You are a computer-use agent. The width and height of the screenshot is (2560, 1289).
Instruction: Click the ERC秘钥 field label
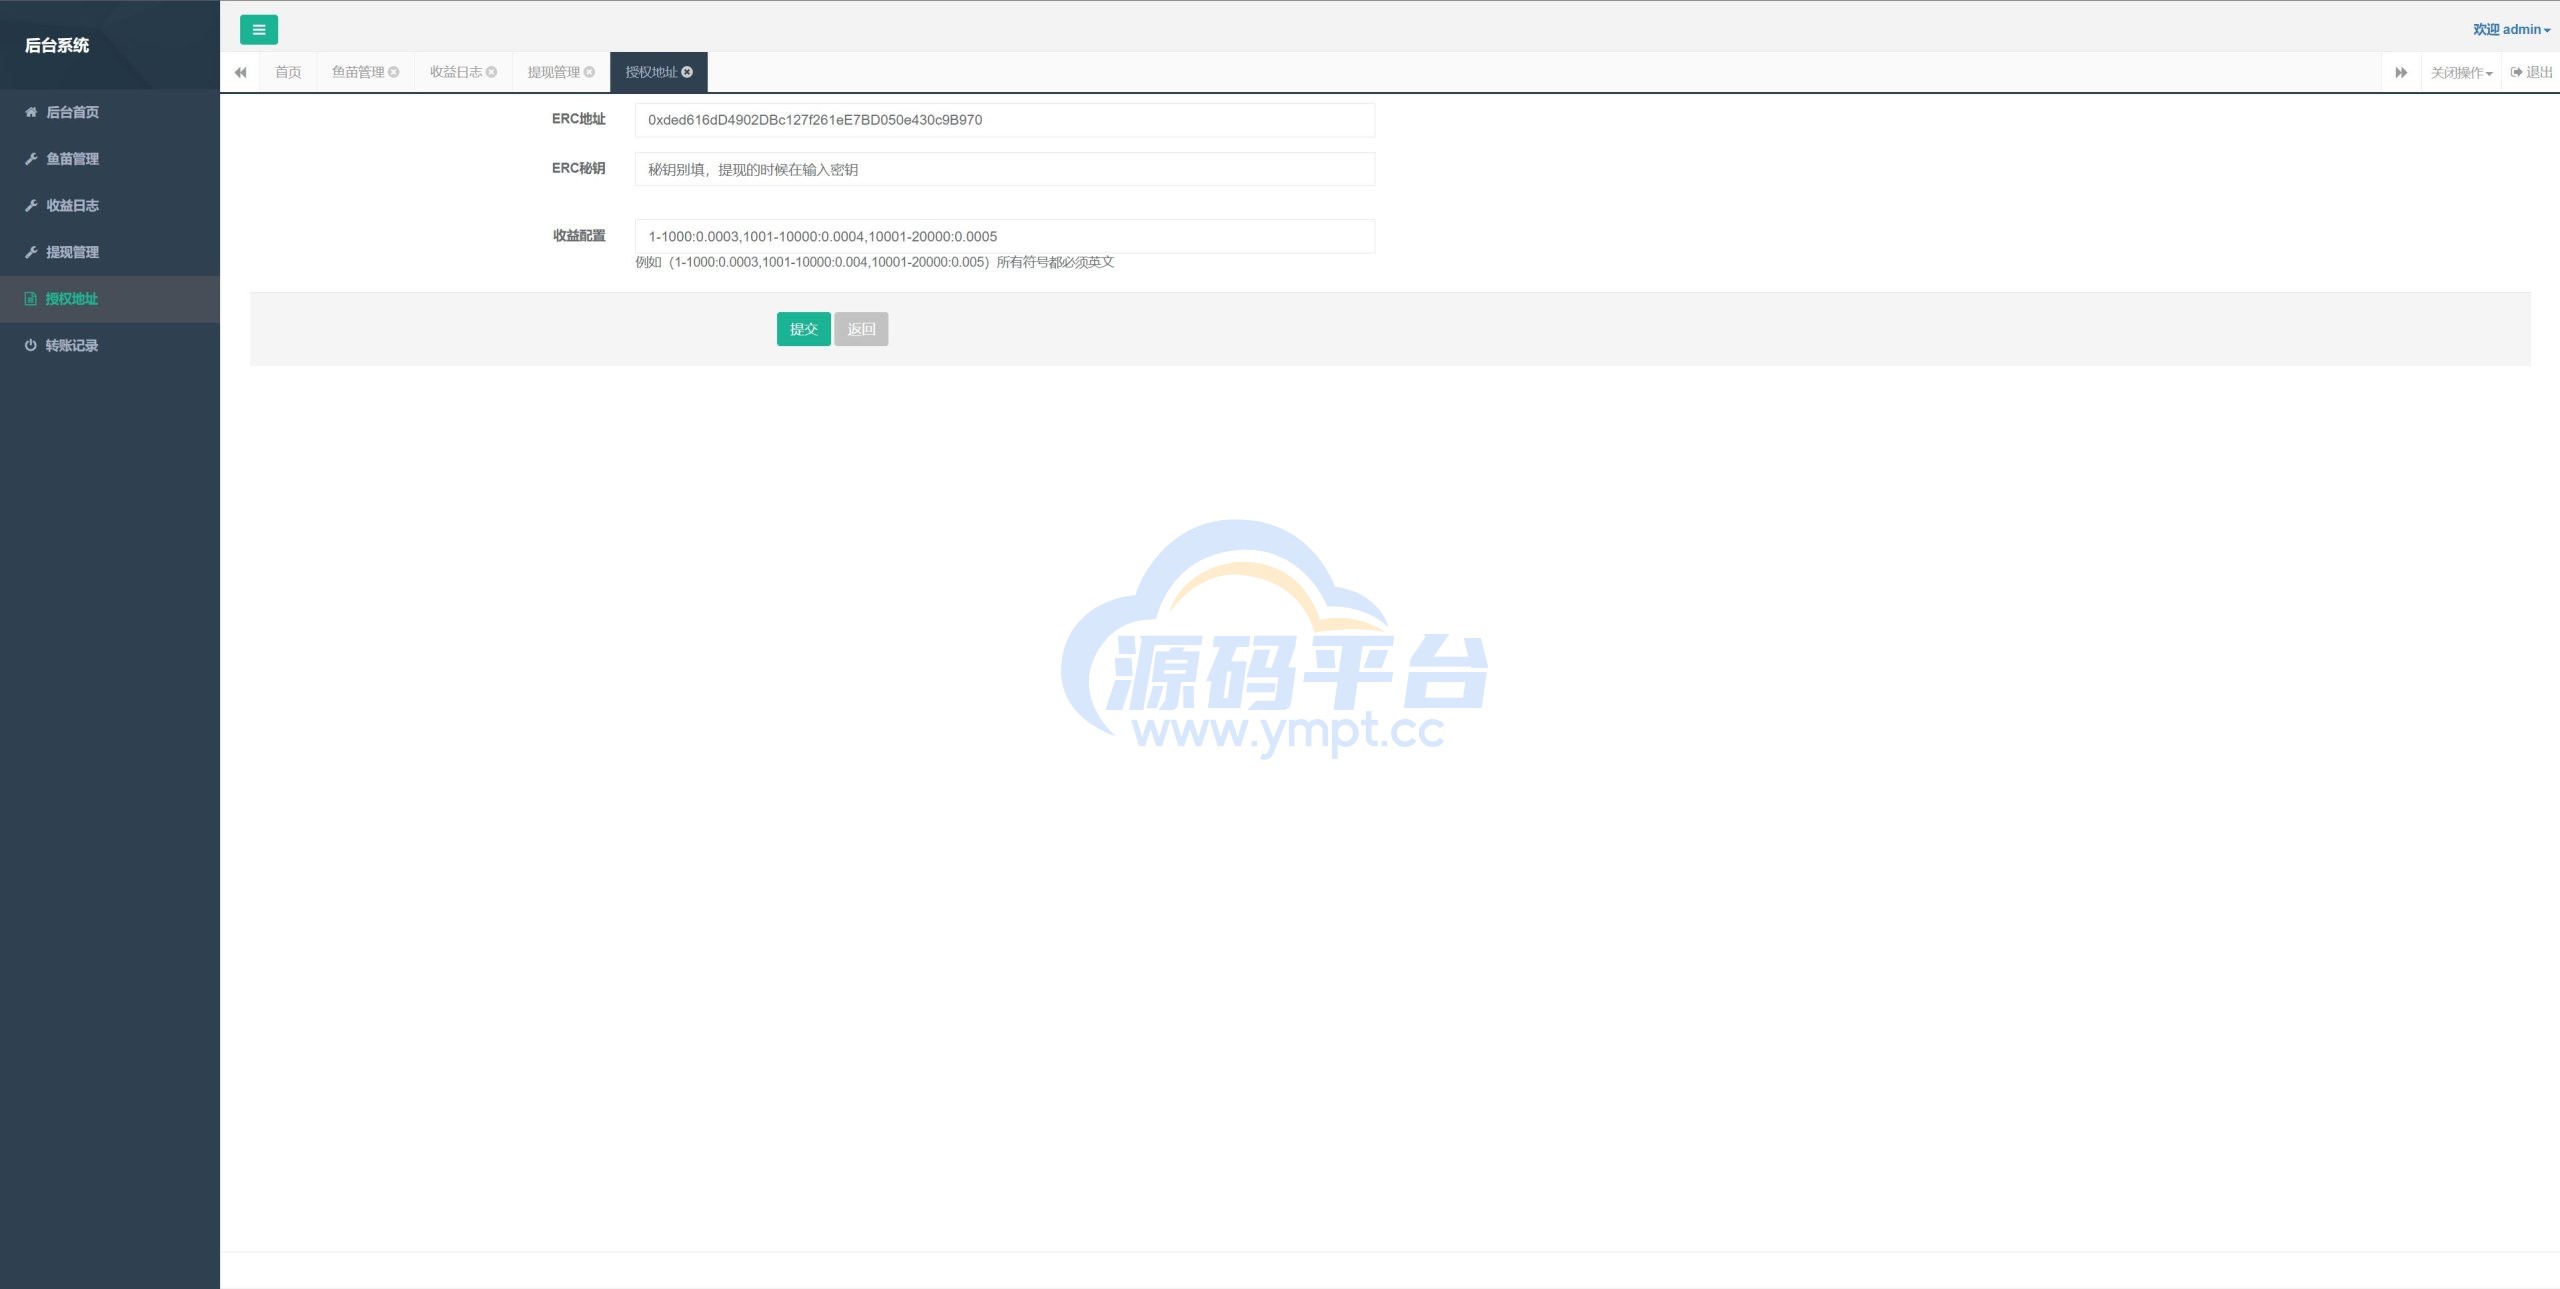pos(578,168)
